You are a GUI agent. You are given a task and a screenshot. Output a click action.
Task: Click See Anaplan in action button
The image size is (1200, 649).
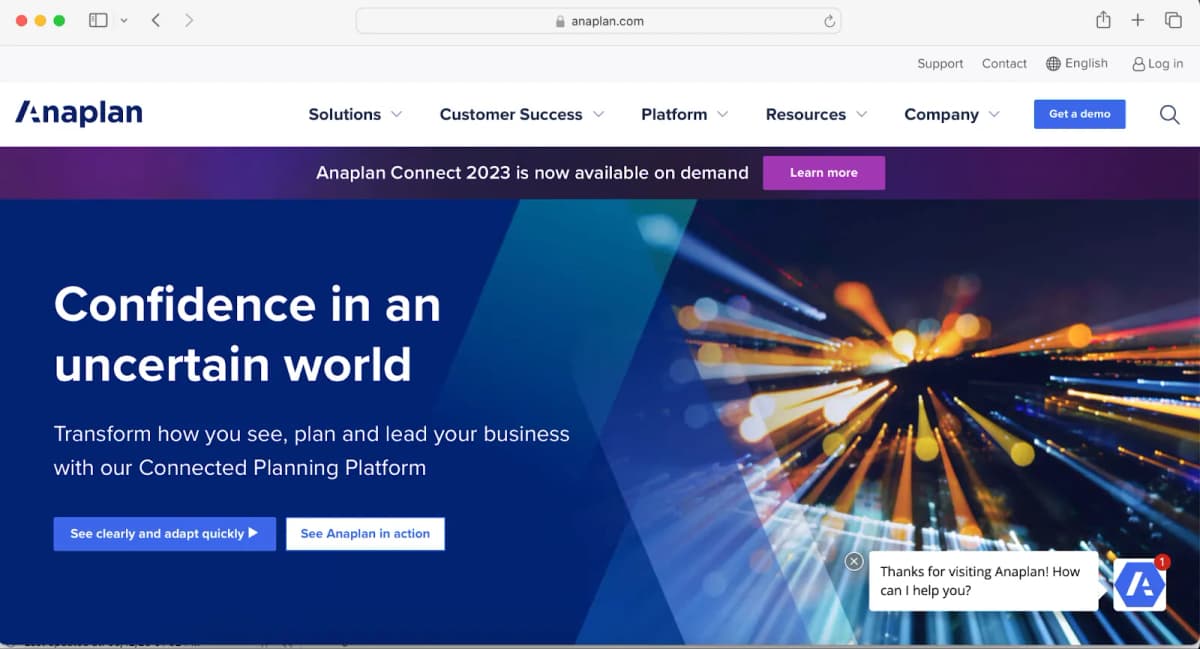click(365, 533)
